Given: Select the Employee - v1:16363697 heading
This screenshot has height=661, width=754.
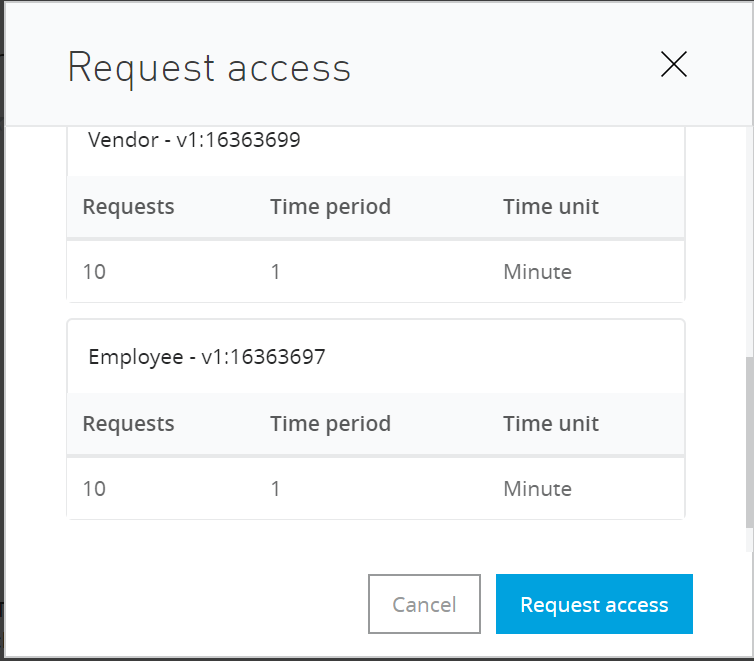Looking at the screenshot, I should point(207,357).
